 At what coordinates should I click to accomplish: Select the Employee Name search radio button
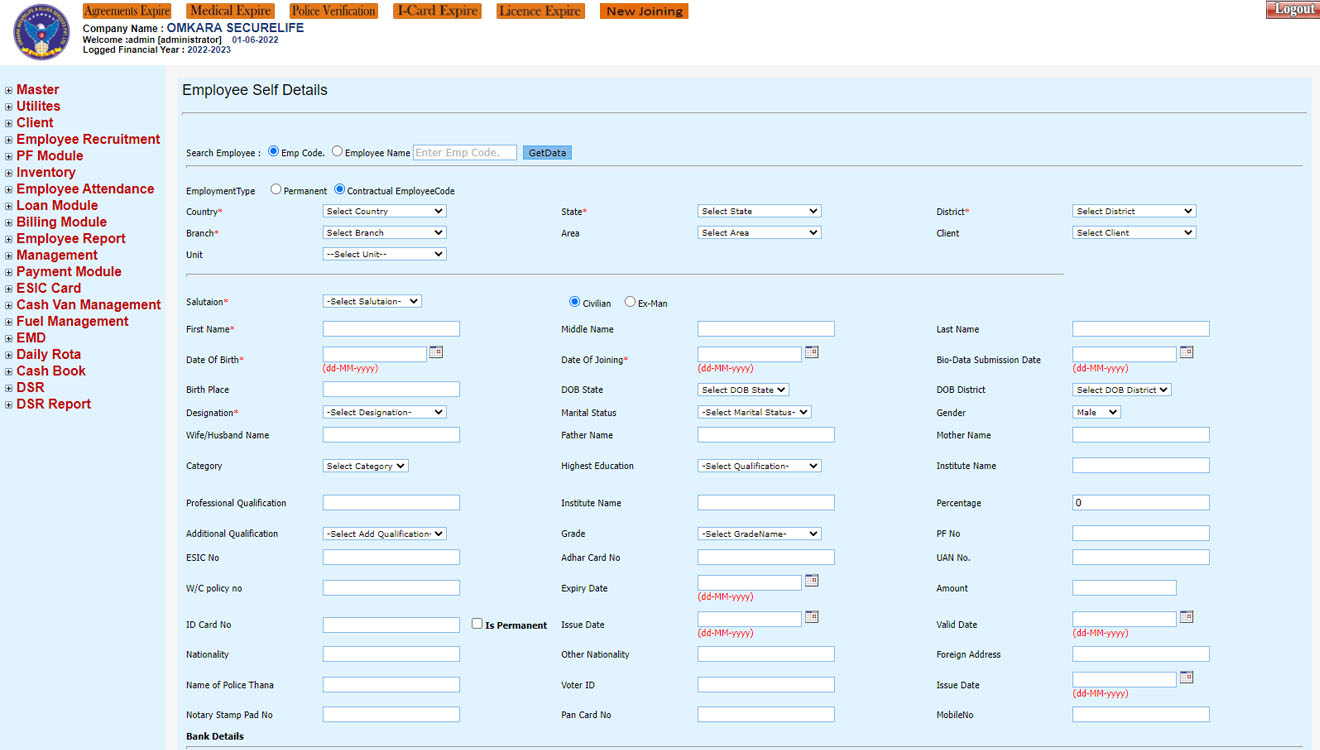pos(337,151)
